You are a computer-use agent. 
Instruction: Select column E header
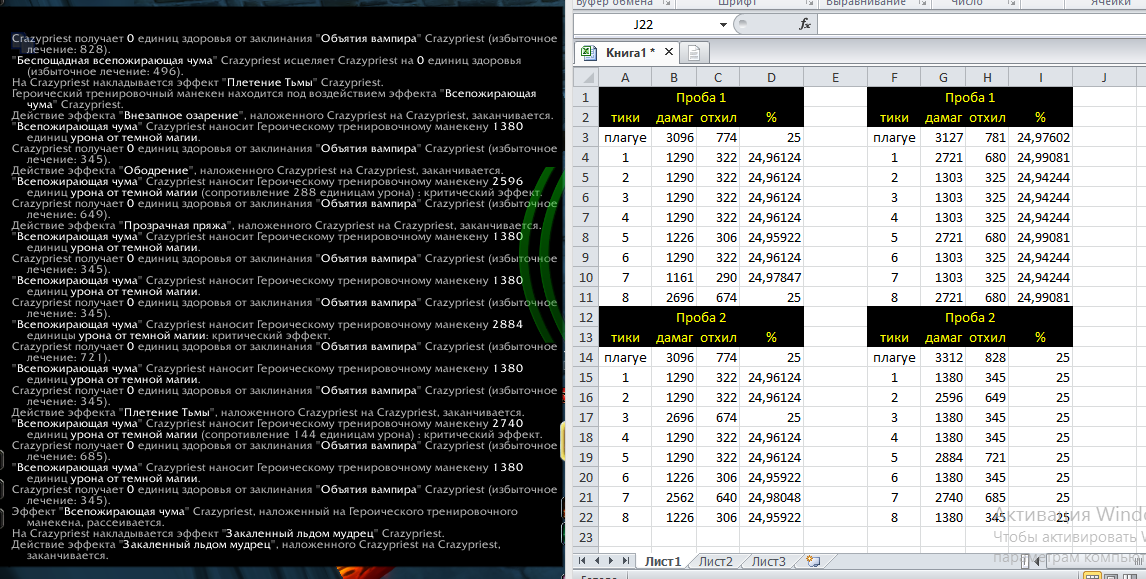click(835, 77)
